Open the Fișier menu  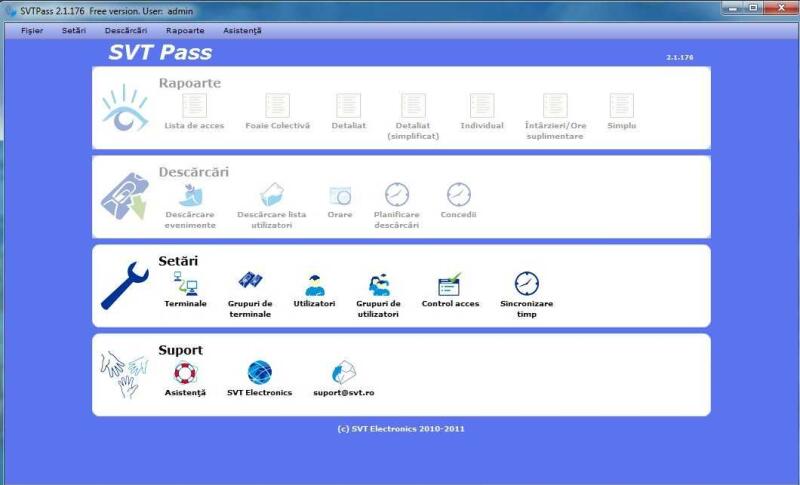(x=32, y=31)
